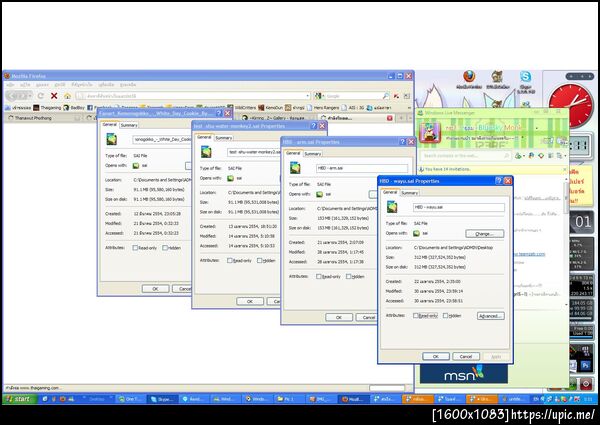Toggle Hidden in HBD - wayu.sai Properties
The width and height of the screenshot is (600, 425).
point(445,316)
